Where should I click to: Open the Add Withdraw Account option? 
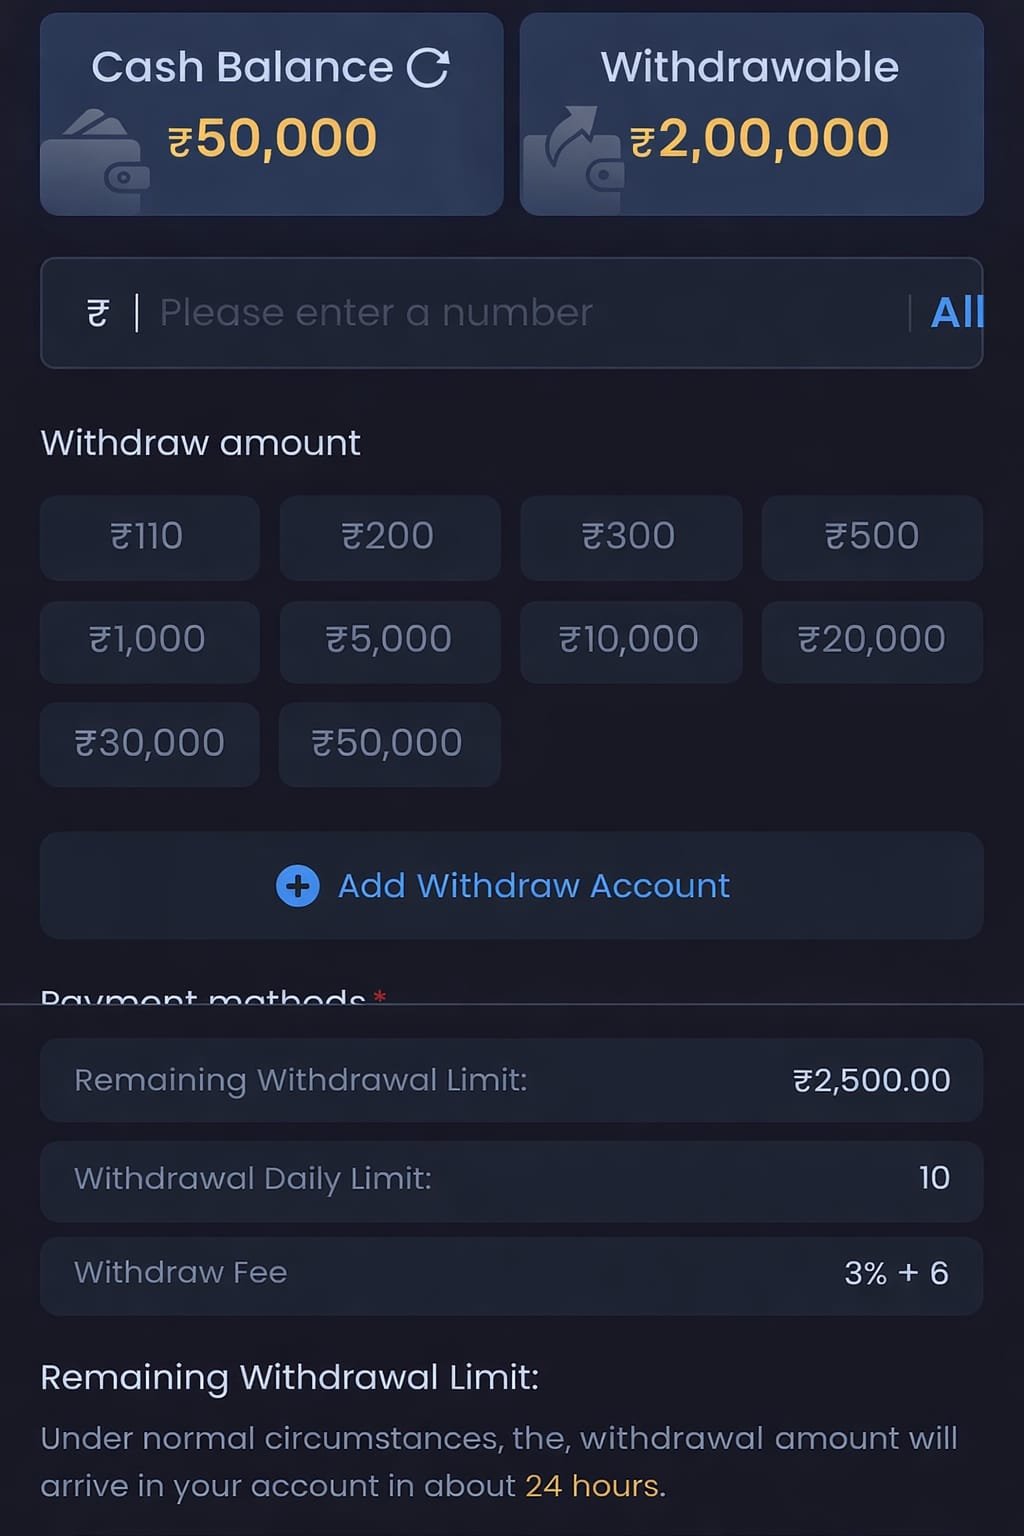pos(512,885)
